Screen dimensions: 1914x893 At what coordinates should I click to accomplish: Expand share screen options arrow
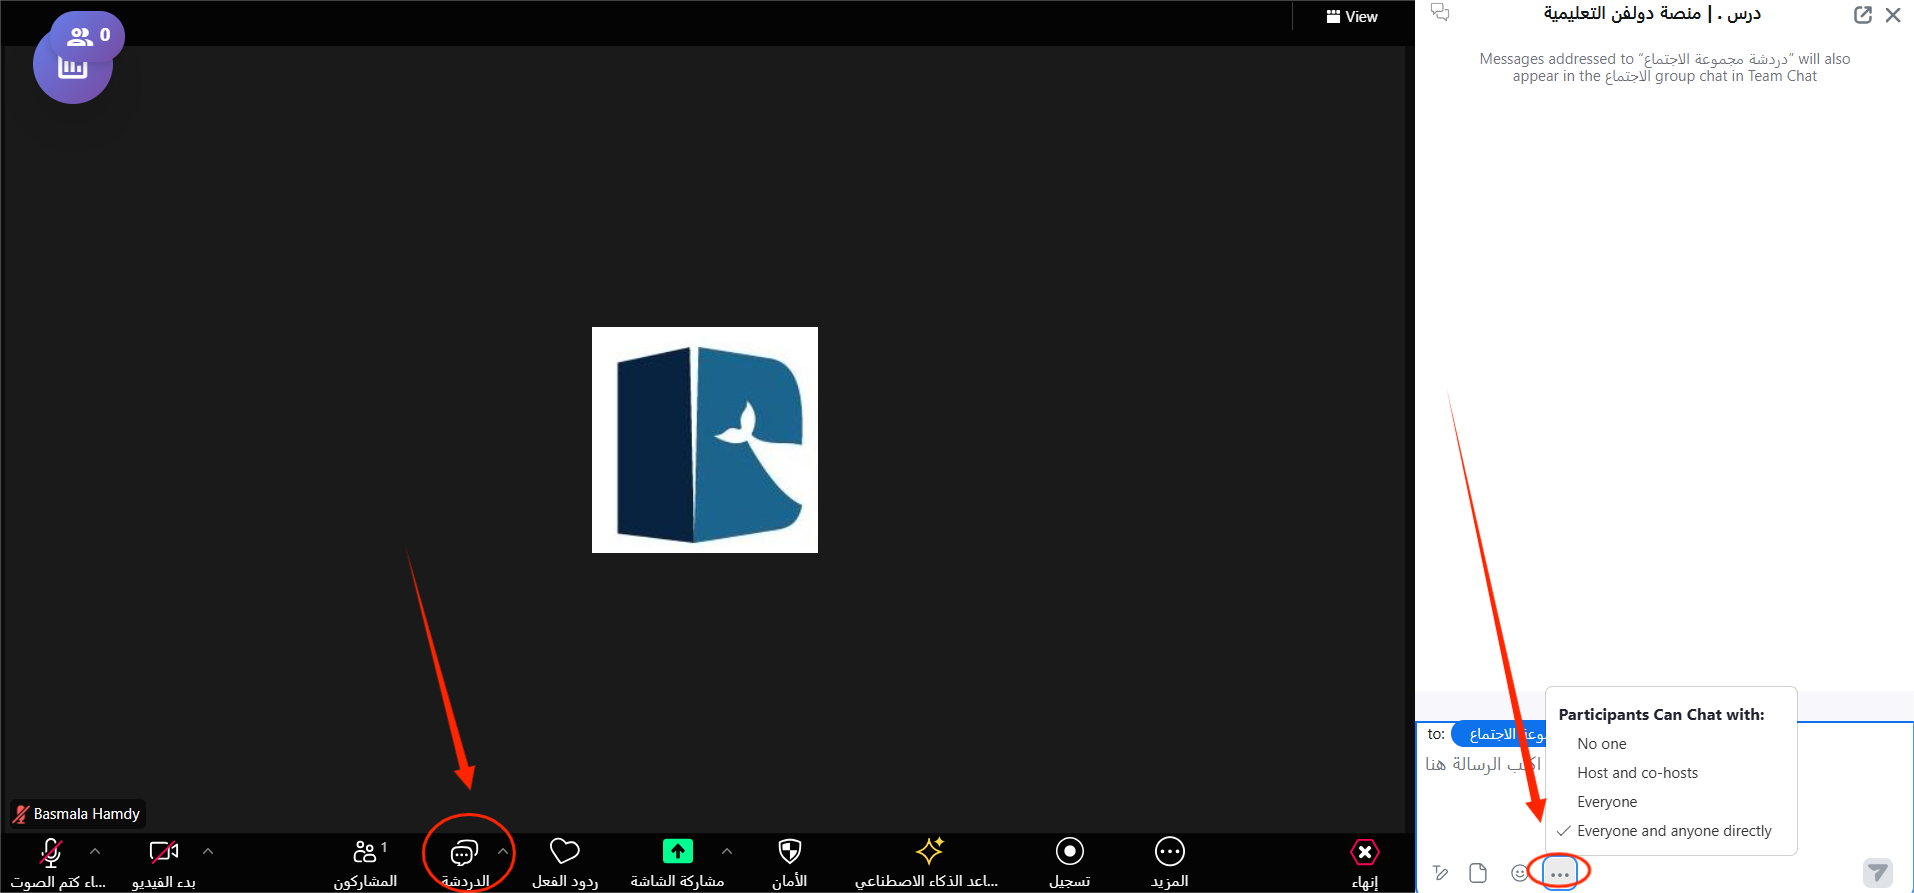click(727, 852)
